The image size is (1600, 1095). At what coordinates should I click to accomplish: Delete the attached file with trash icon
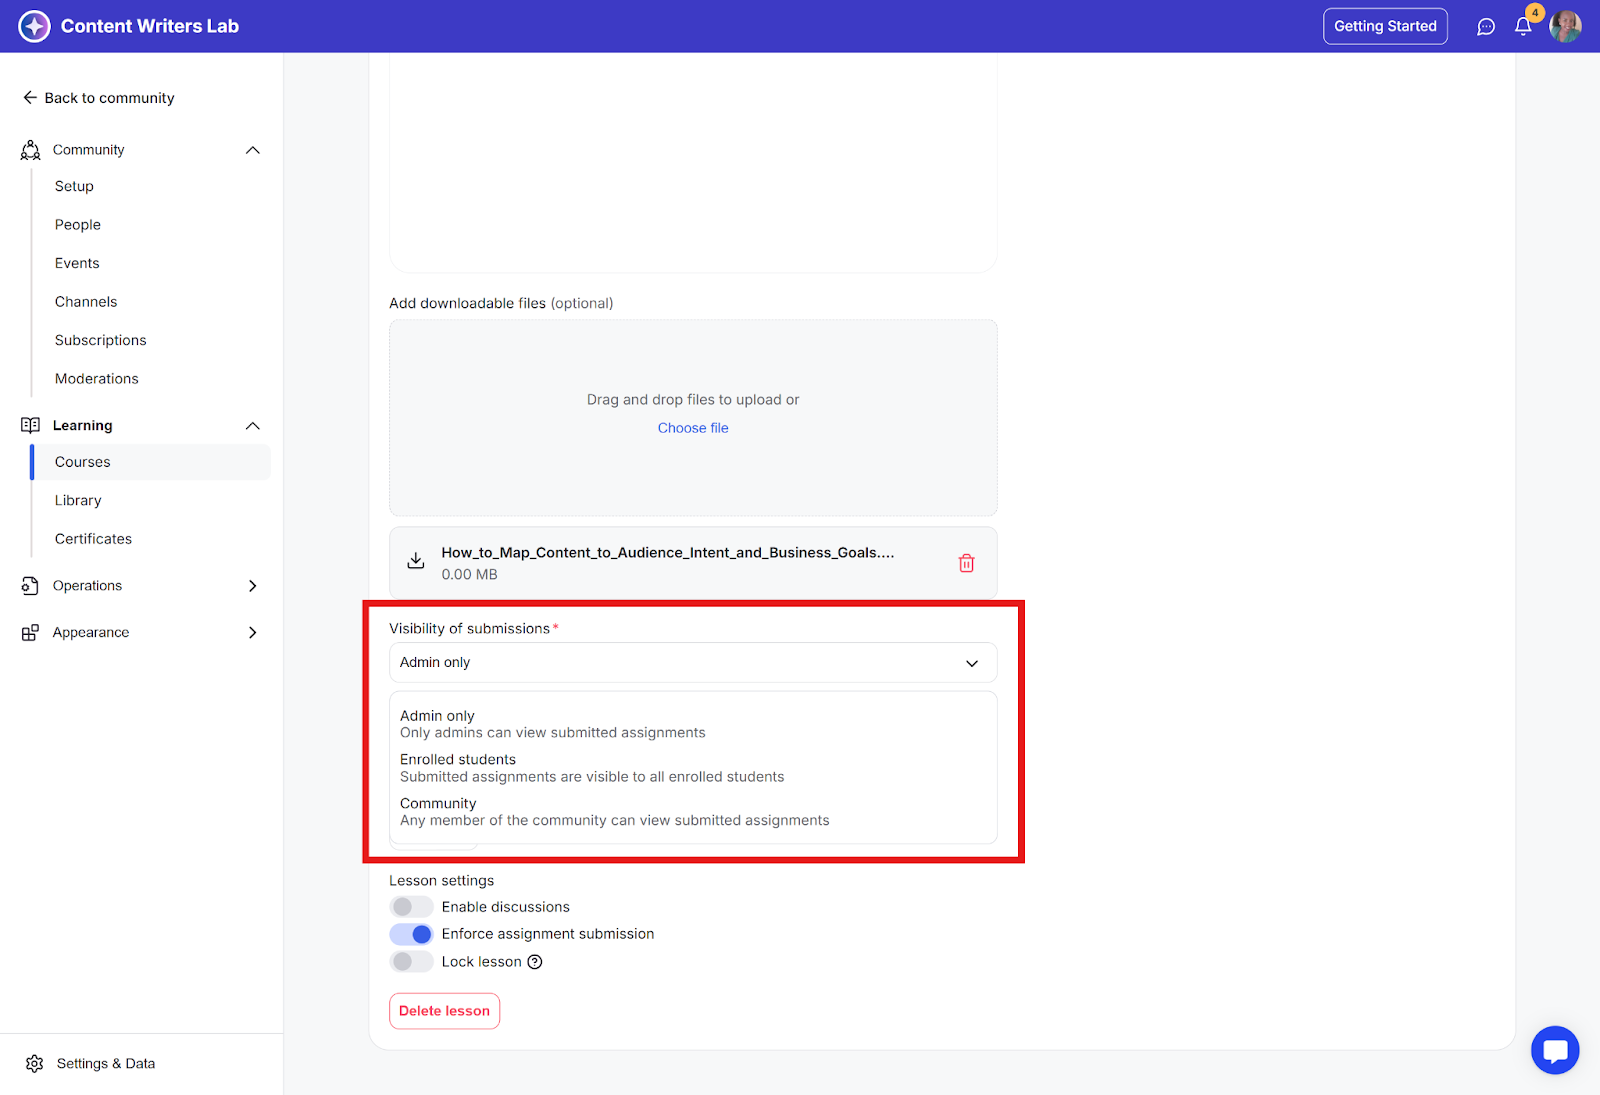pos(966,563)
